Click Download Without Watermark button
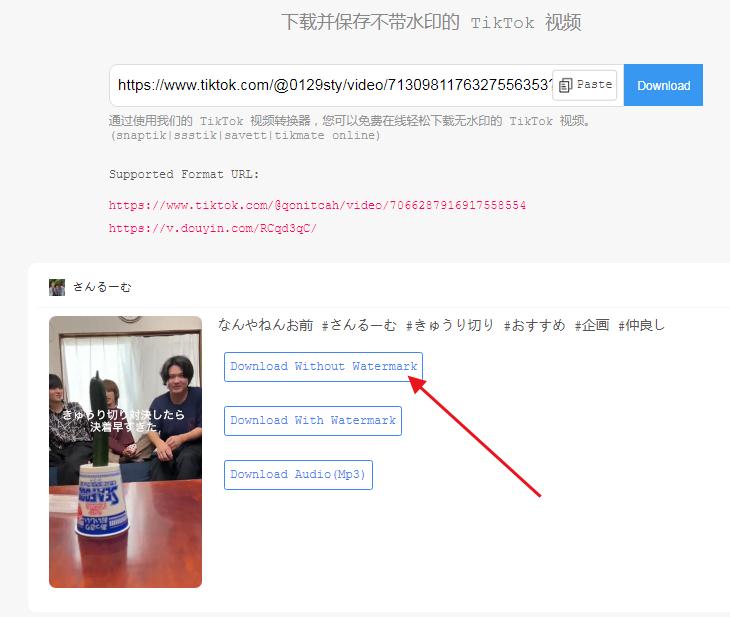The height and width of the screenshot is (617, 730). (323, 367)
